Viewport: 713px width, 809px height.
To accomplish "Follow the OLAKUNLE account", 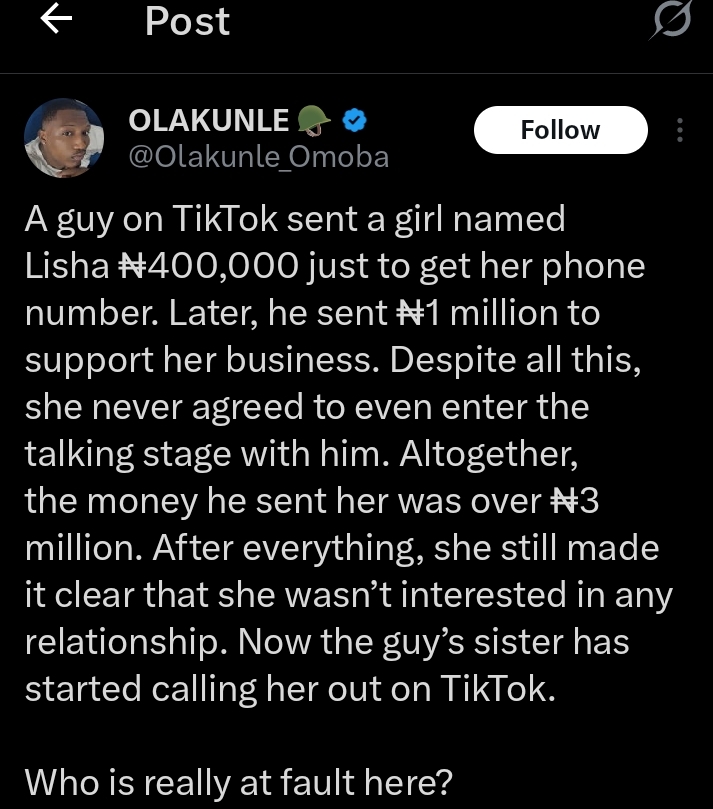I will [x=560, y=130].
